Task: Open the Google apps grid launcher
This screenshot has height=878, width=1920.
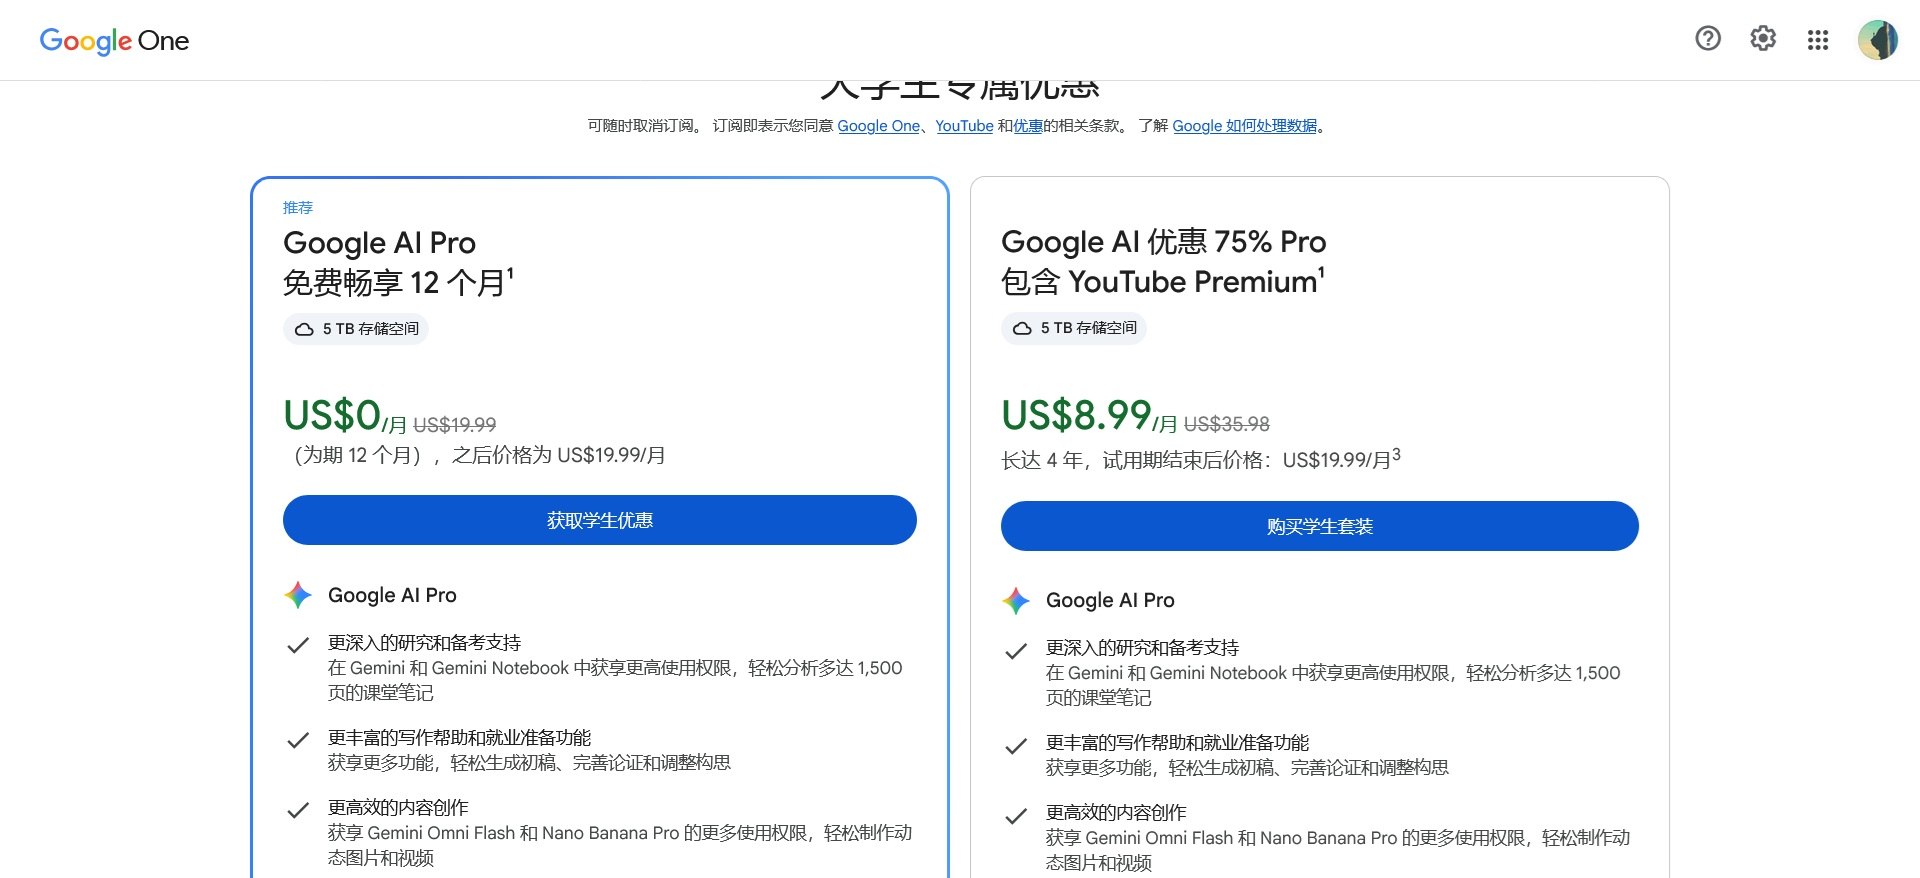Action: click(1818, 40)
